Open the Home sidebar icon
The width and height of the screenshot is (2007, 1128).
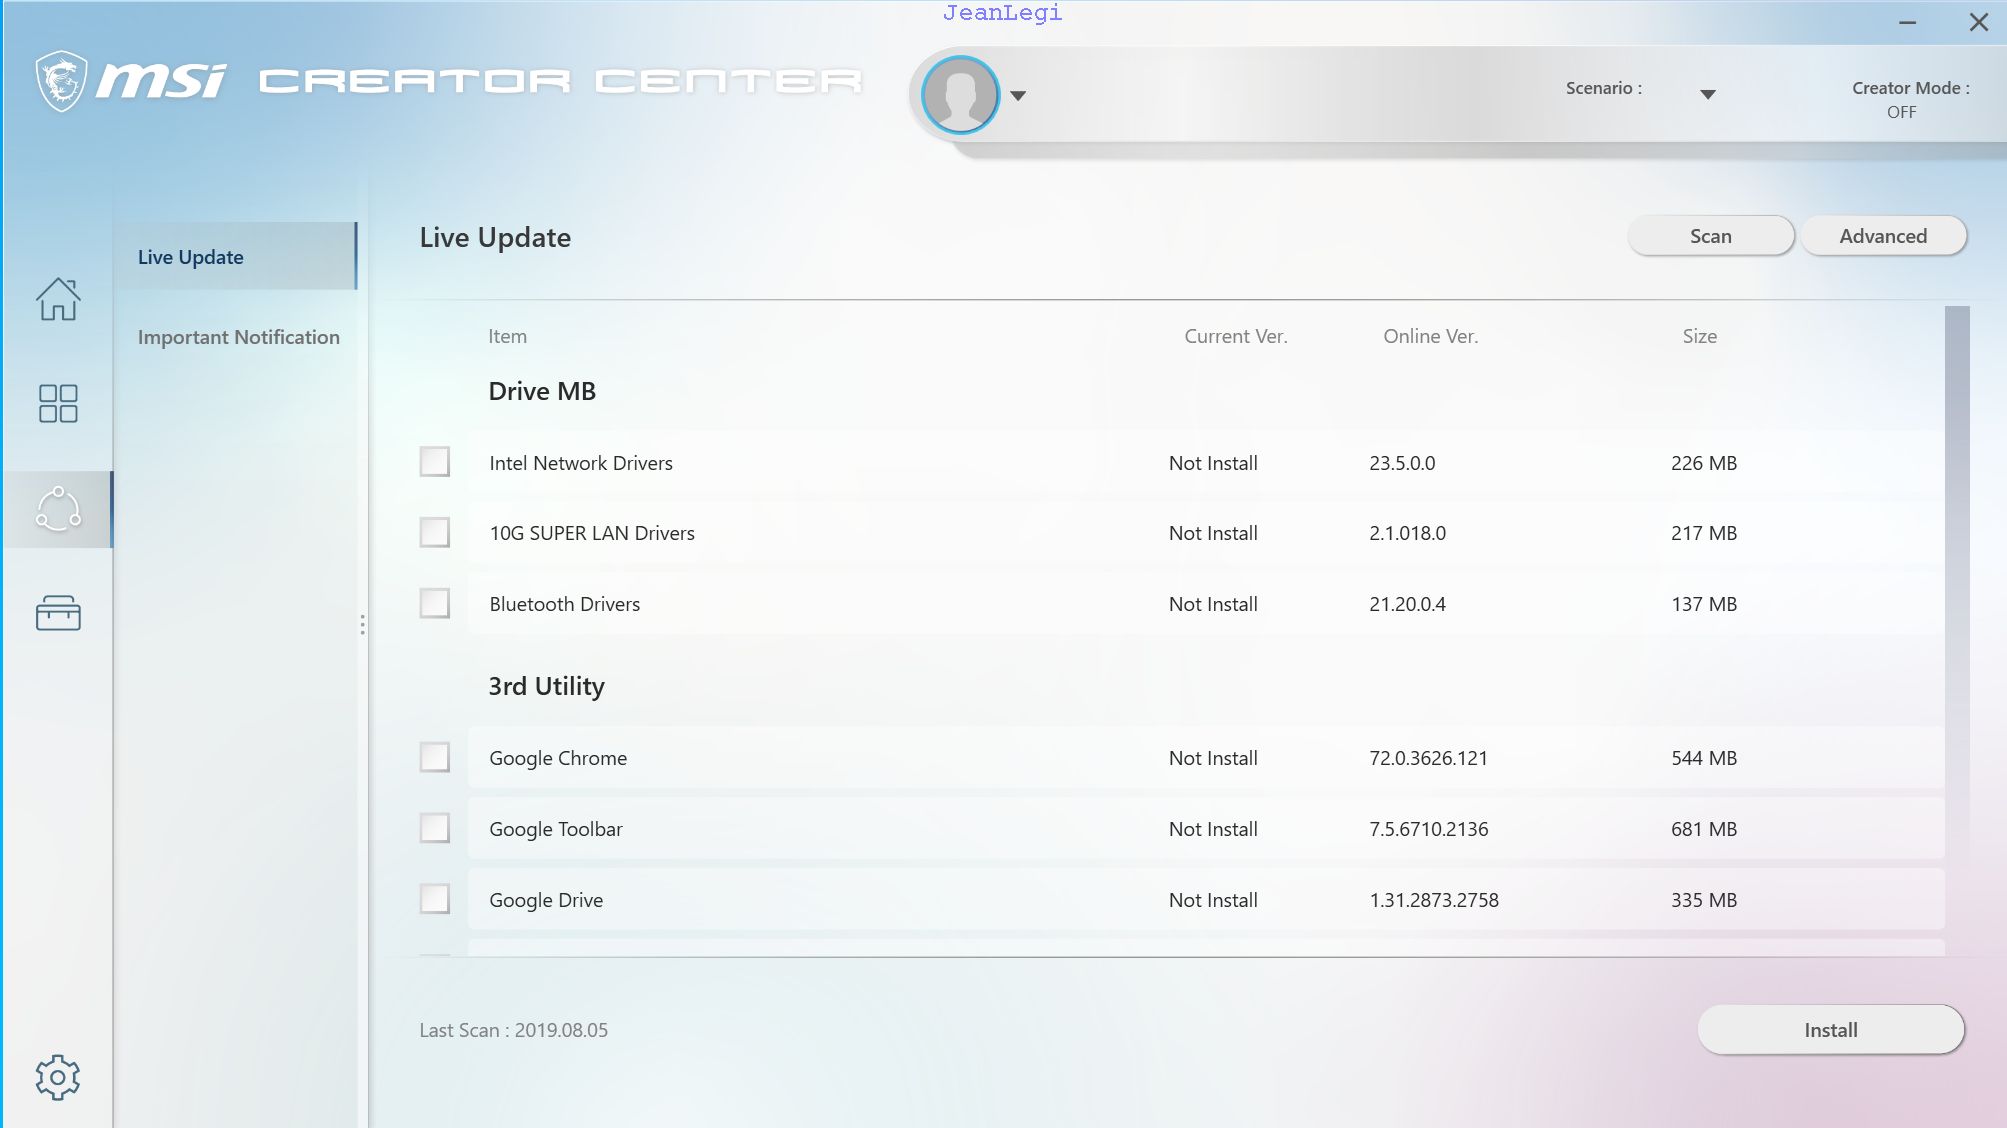(58, 299)
